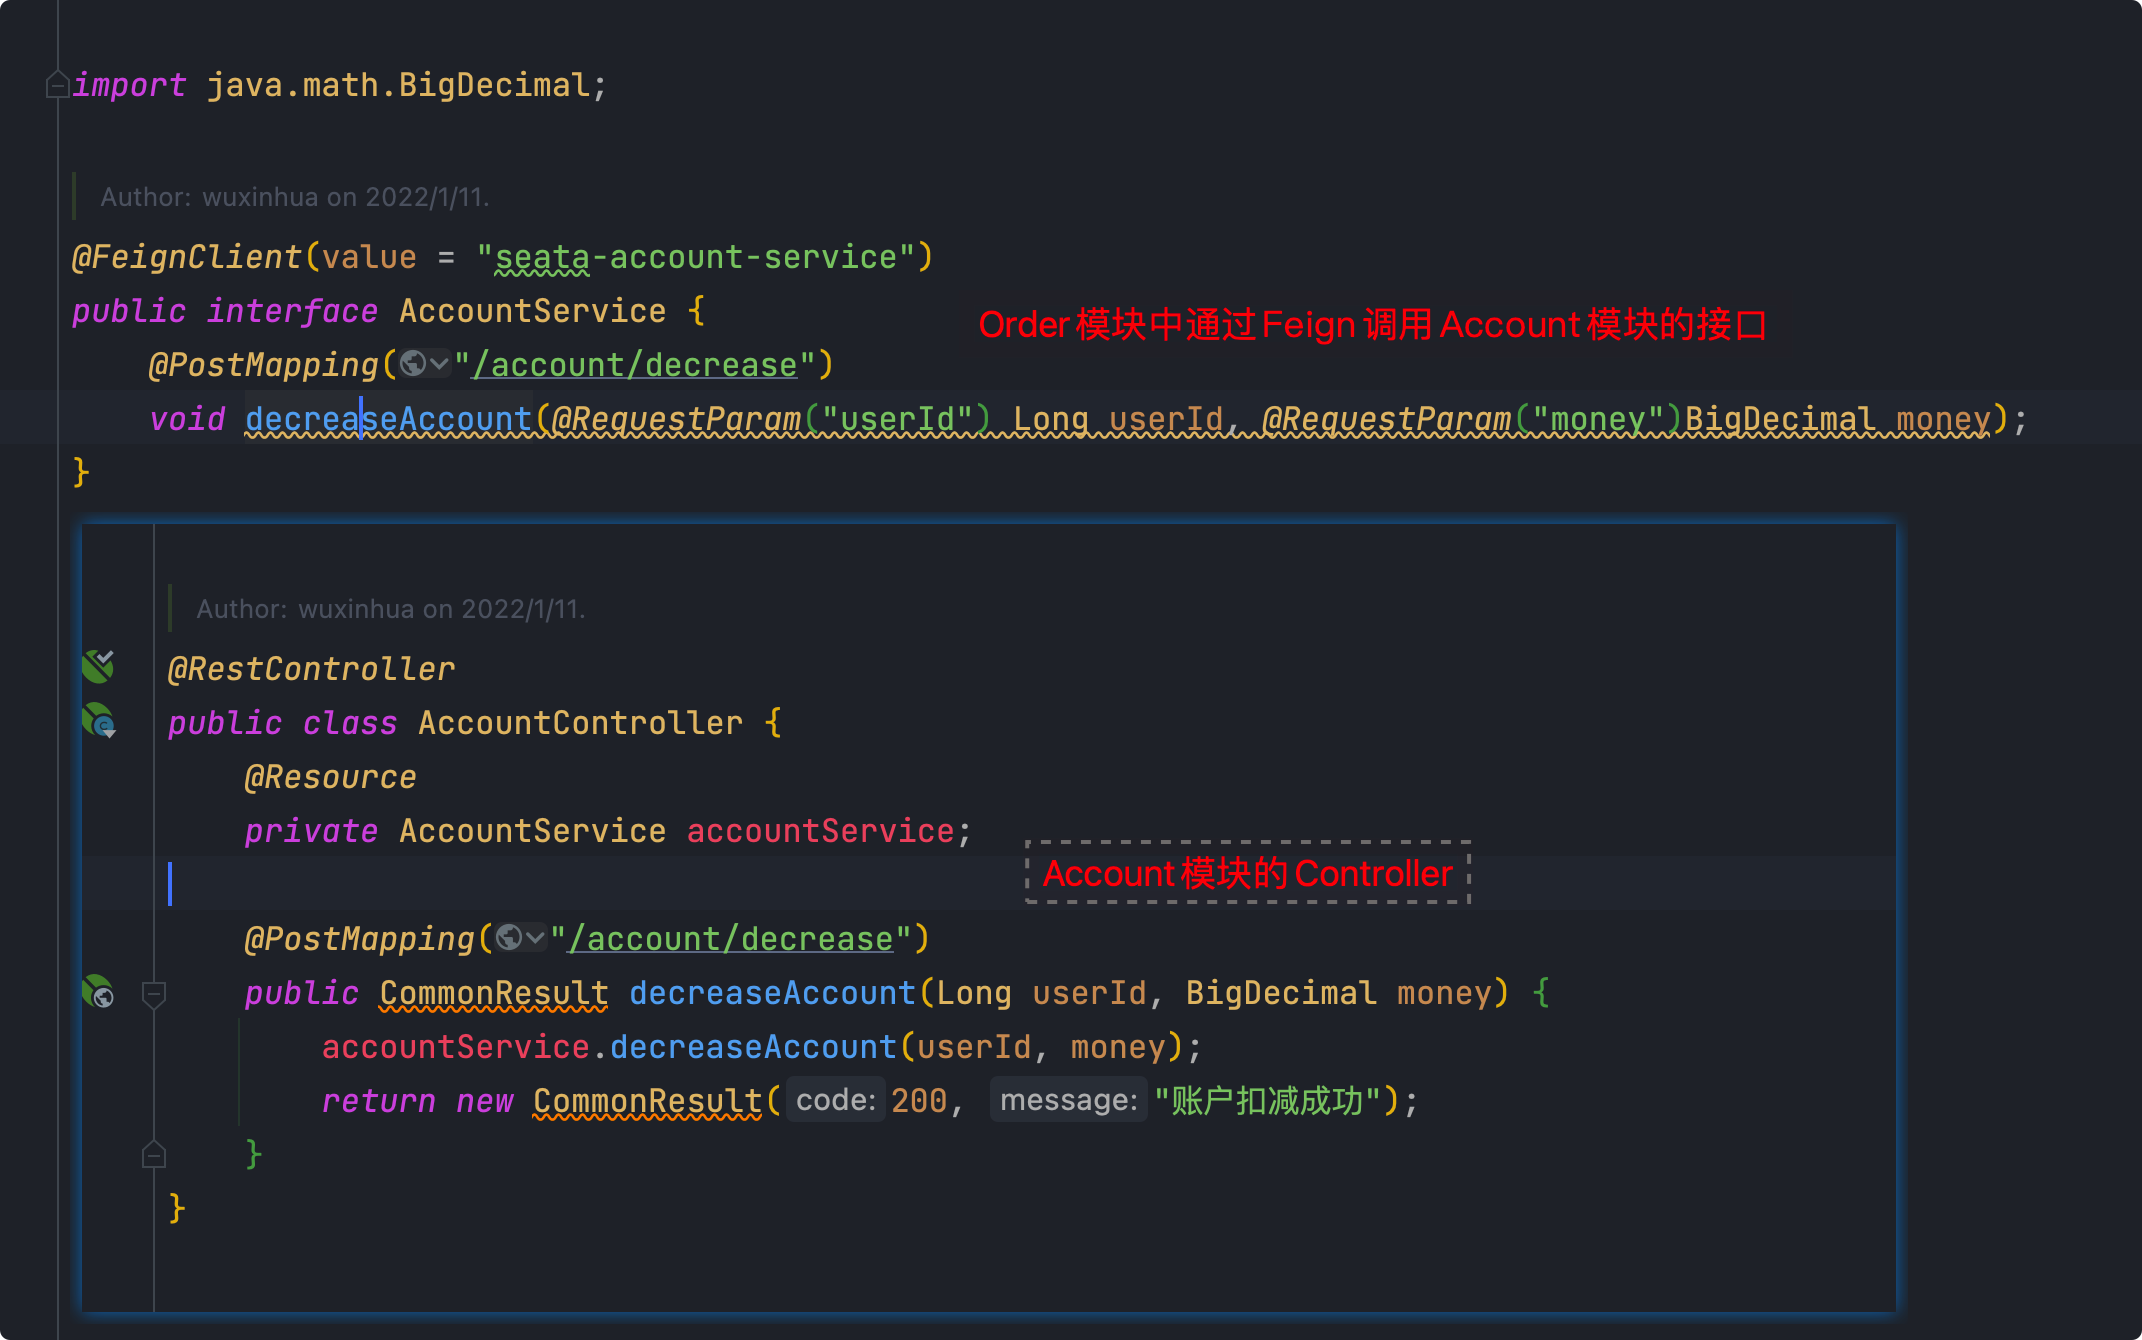Open /account/decrease URL link in AccountService interface
Viewport: 2142px width, 1340px height.
point(635,365)
